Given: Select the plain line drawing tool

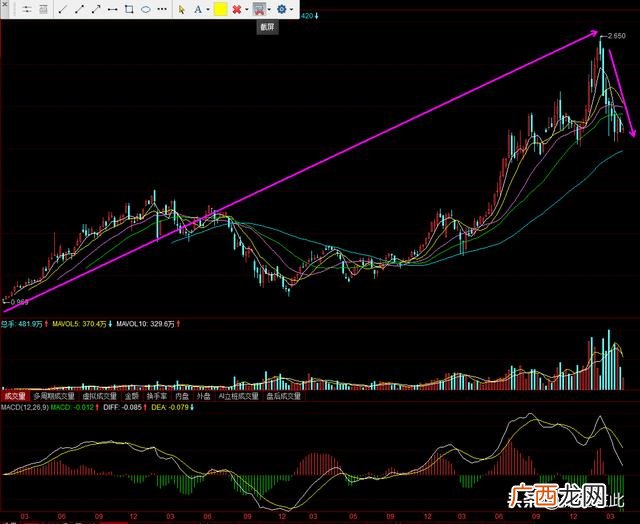Looking at the screenshot, I should coord(62,9).
